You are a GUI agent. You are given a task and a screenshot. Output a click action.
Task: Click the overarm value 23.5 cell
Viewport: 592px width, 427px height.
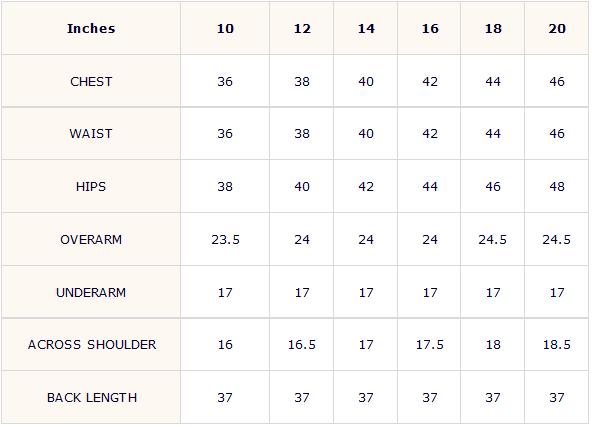225,239
